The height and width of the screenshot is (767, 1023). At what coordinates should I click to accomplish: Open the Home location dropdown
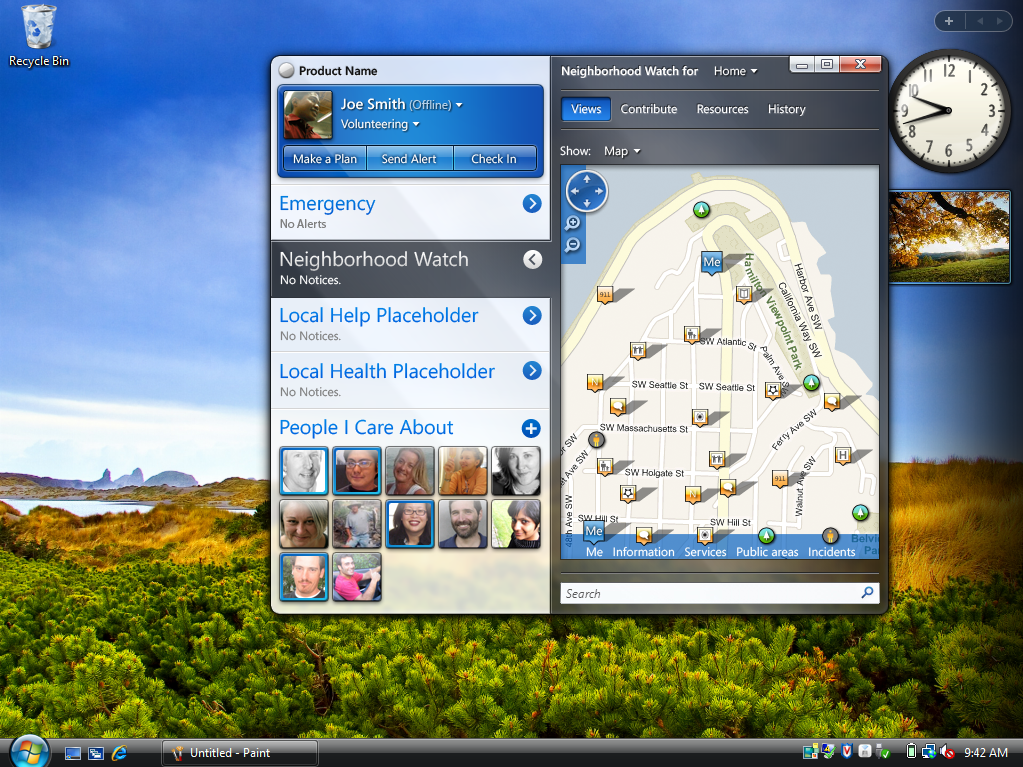click(x=735, y=71)
